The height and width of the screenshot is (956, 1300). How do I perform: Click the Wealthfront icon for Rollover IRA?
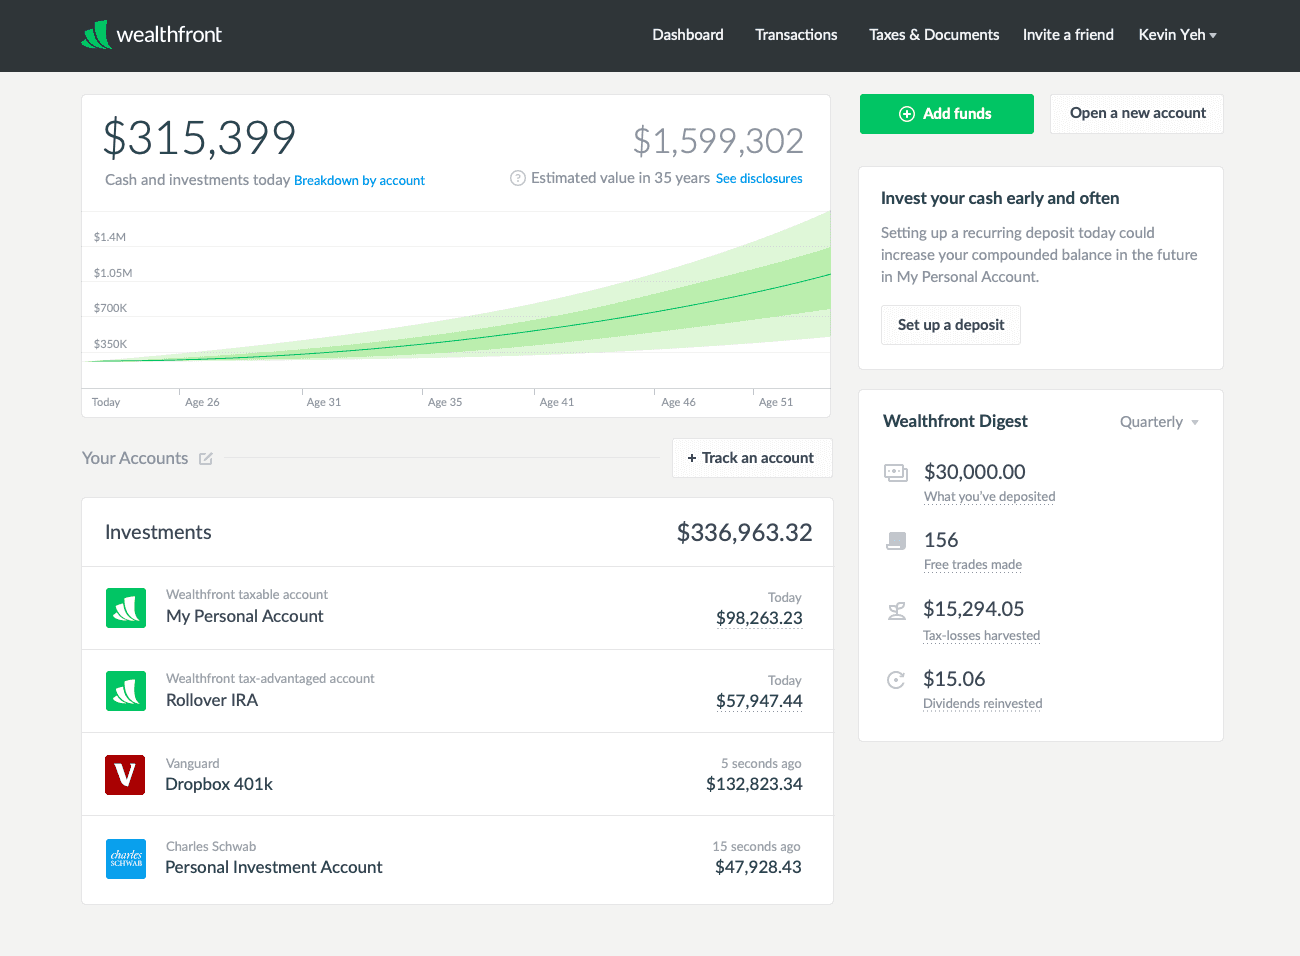point(126,691)
